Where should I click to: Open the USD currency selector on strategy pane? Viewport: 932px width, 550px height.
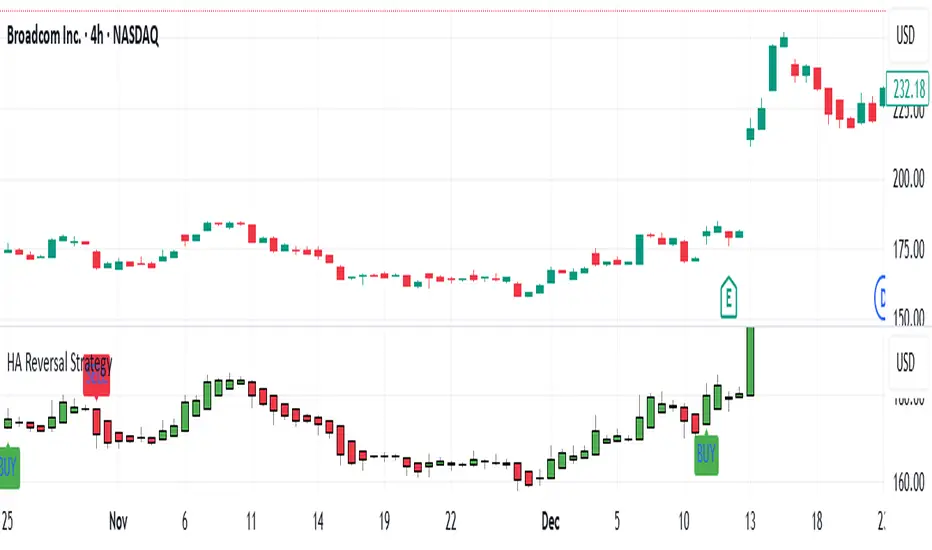click(908, 360)
